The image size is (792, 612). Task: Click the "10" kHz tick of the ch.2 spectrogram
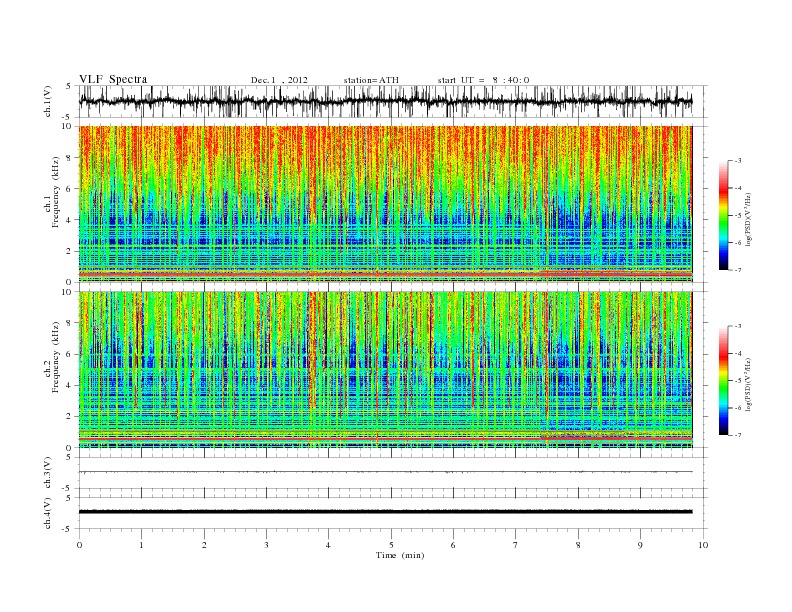click(x=69, y=292)
